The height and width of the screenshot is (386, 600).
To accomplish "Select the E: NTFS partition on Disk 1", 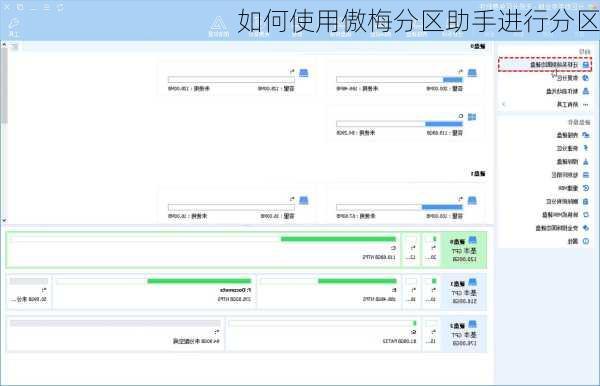I will (330, 292).
